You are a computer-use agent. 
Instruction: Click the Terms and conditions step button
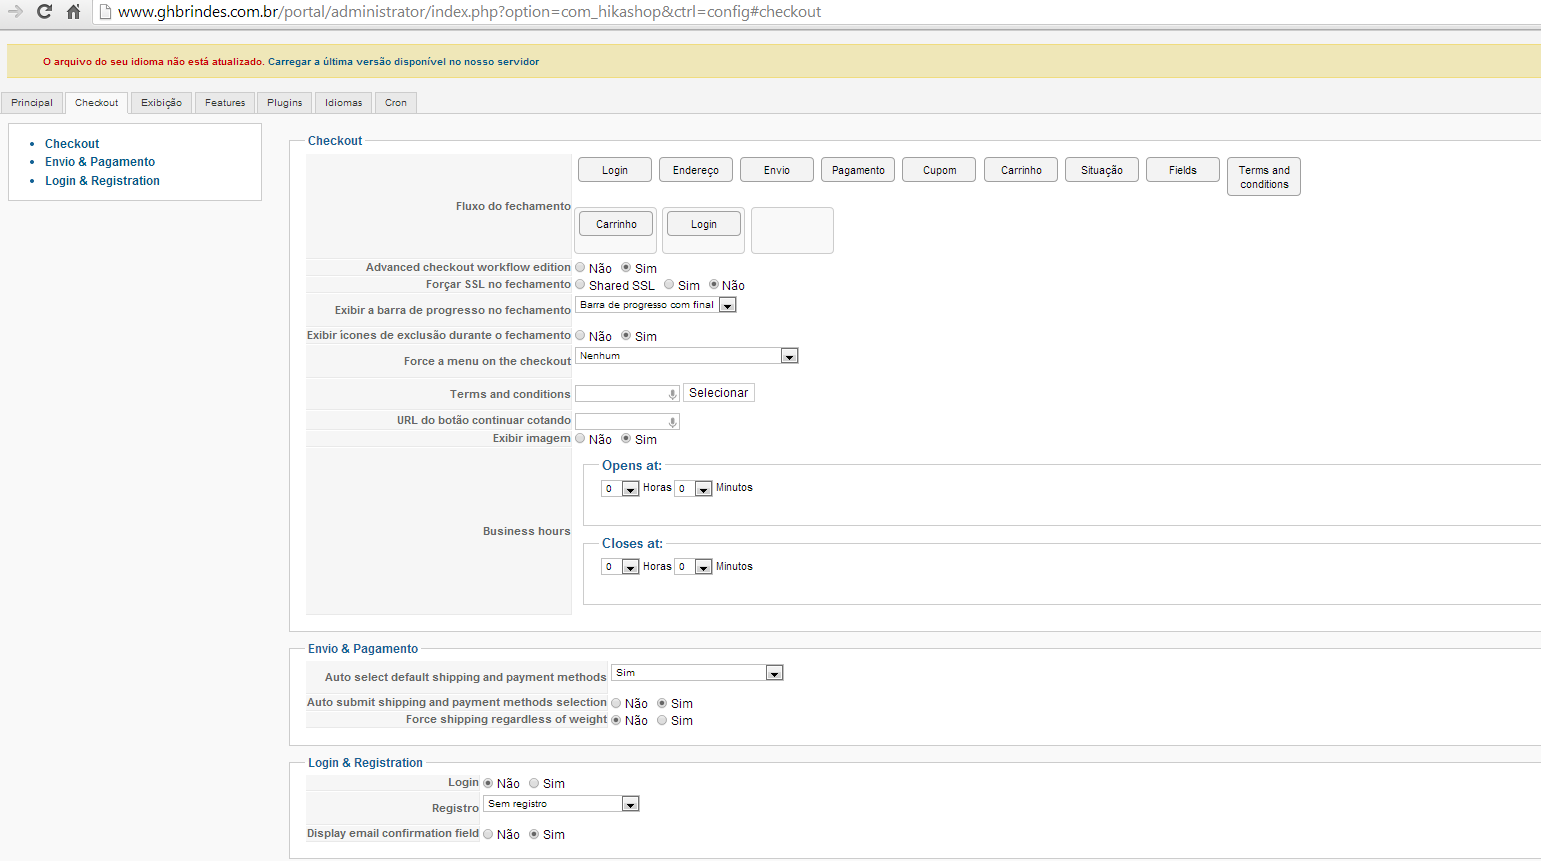[1264, 177]
